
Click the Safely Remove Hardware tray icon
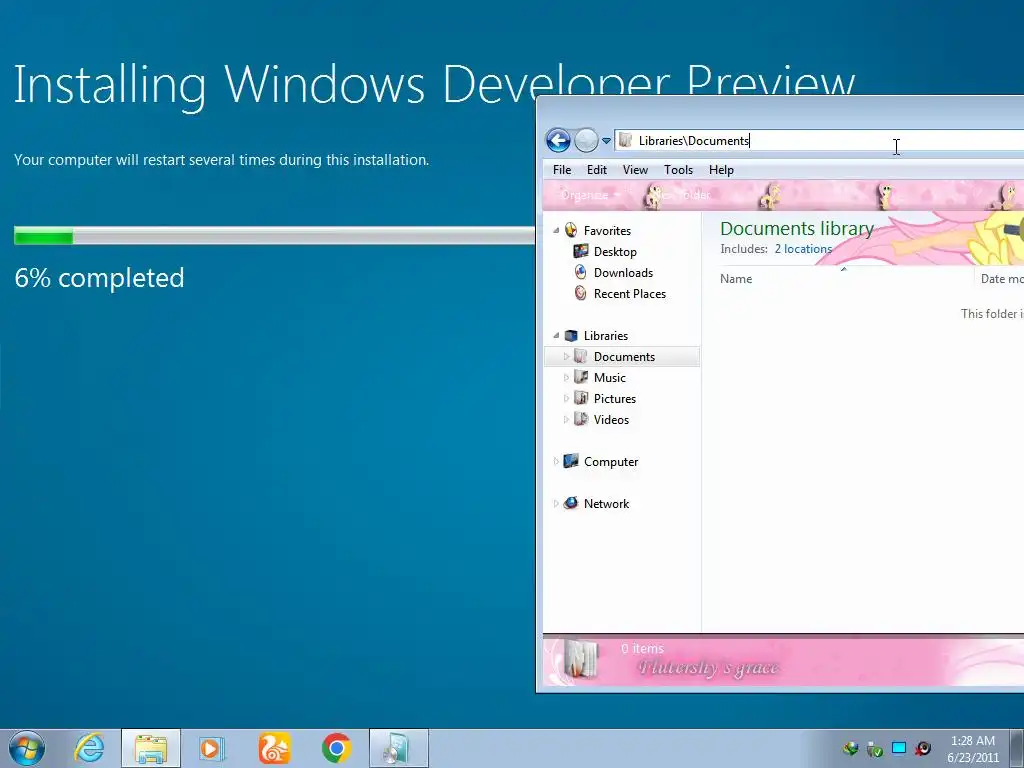click(874, 748)
